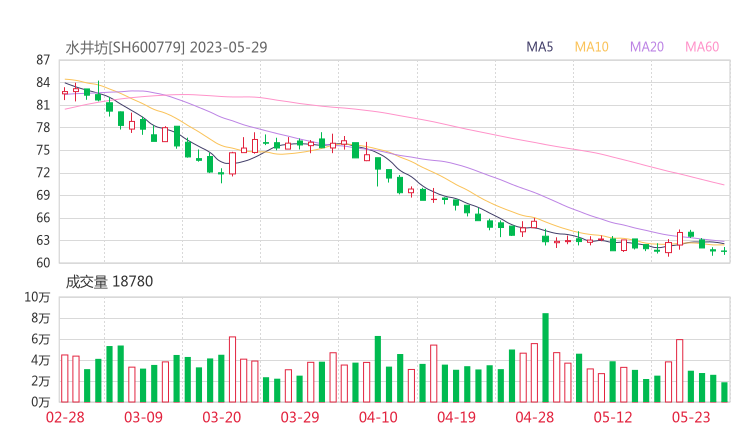Click the 6万 volume axis label
The width and height of the screenshot is (740, 440).
[41, 339]
